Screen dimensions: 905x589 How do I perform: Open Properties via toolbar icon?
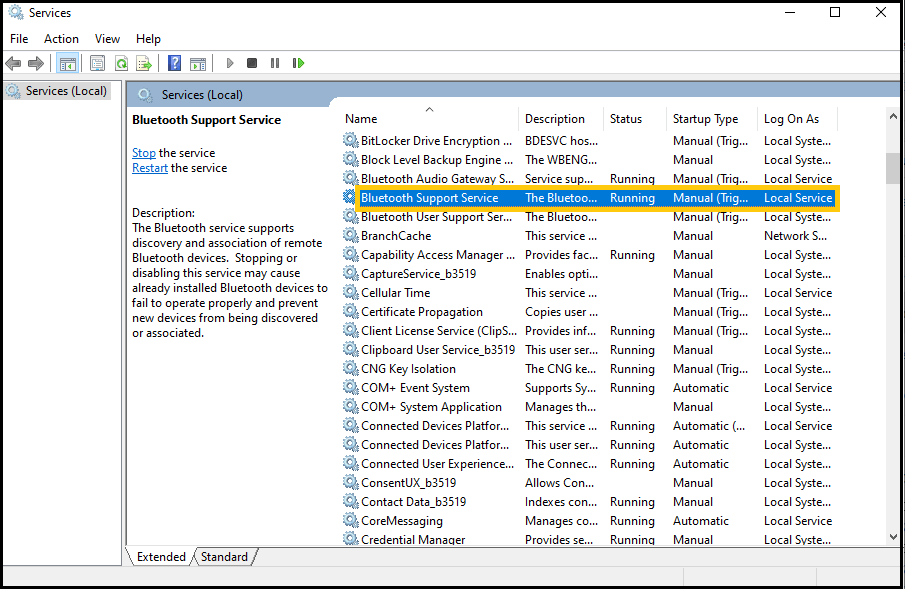[97, 63]
